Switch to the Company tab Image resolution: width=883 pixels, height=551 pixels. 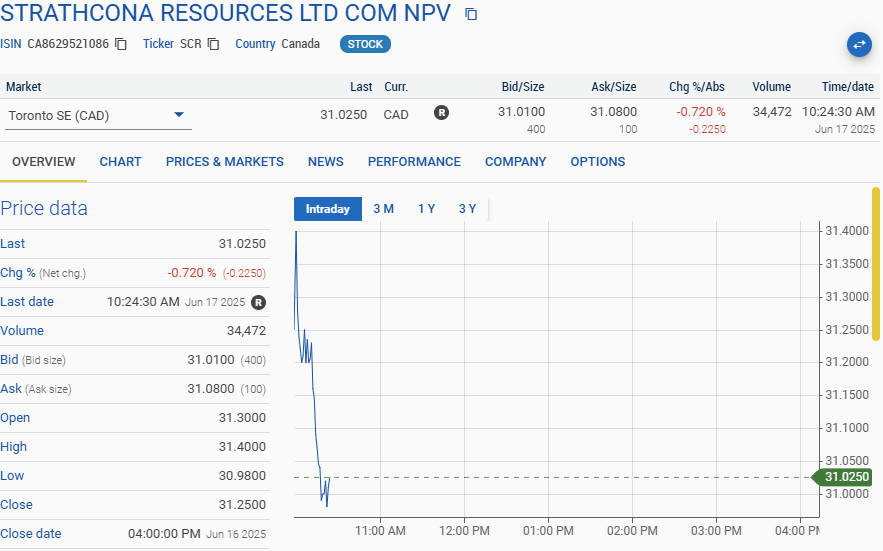tap(515, 162)
